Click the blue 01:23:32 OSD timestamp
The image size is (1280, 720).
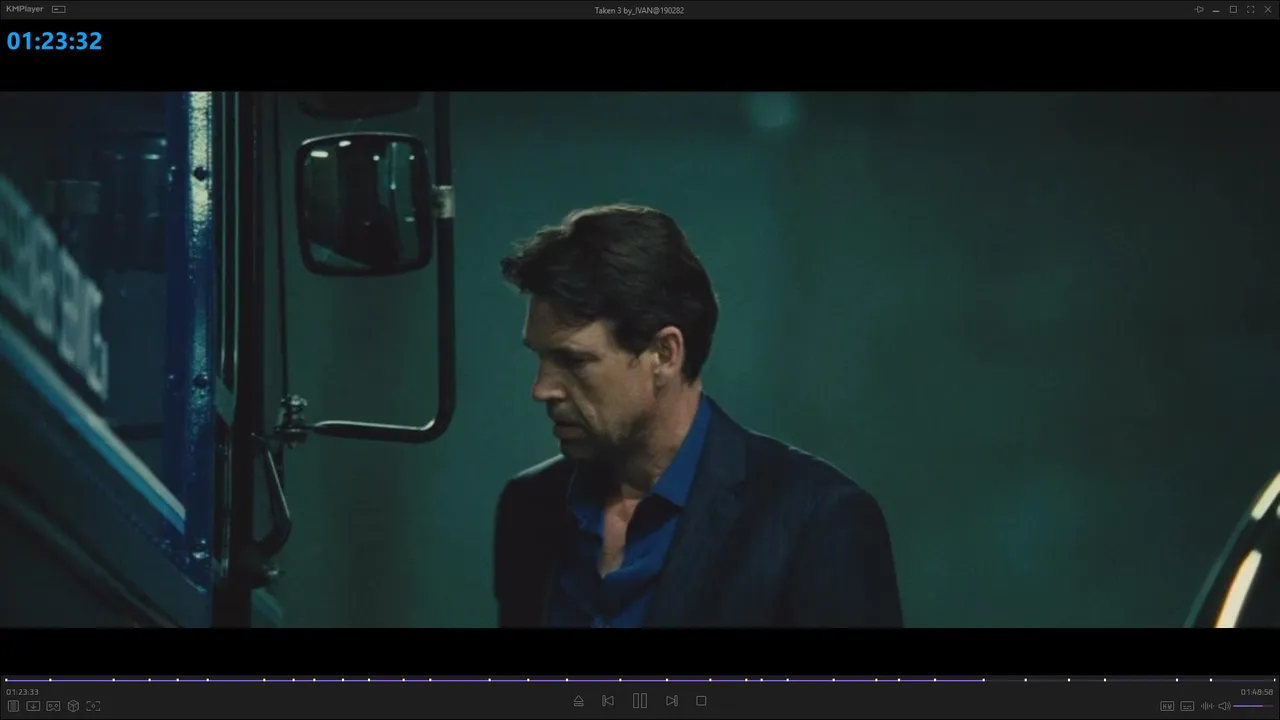[54, 41]
